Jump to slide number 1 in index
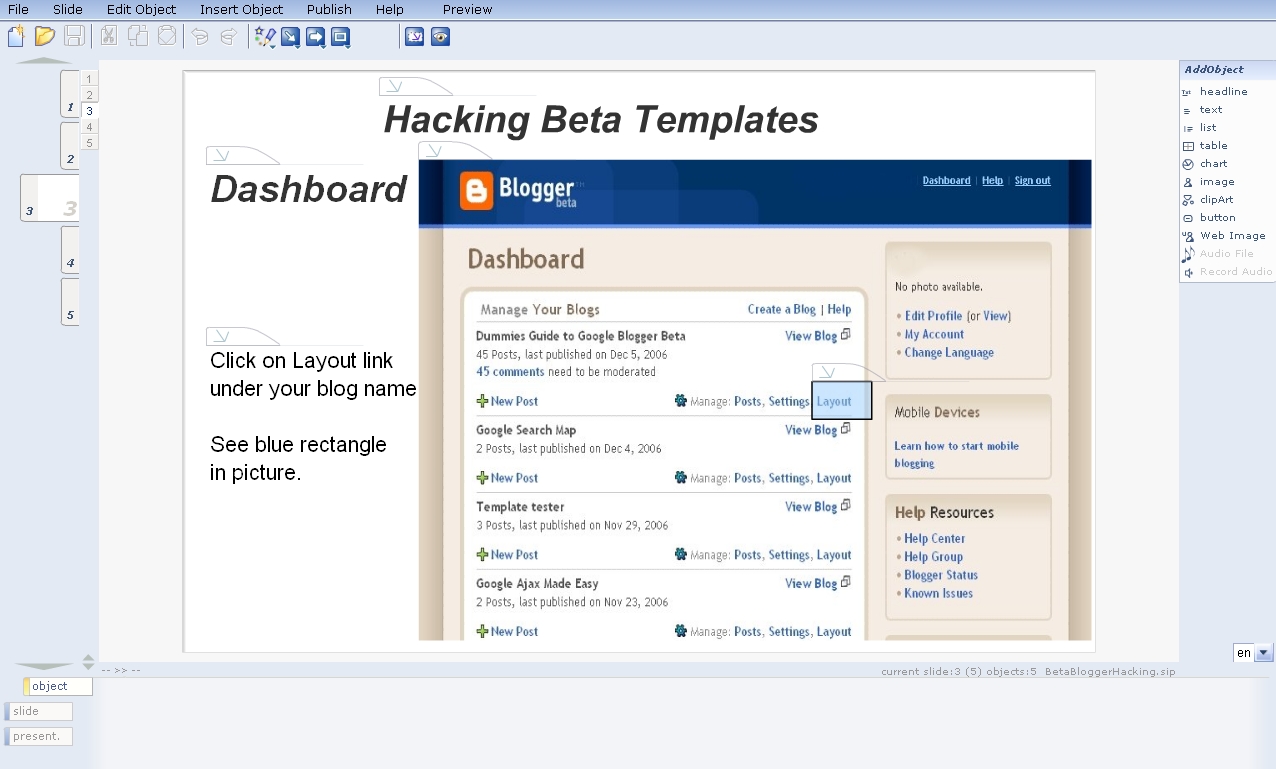Screen dimensions: 1276x769 tap(89, 79)
